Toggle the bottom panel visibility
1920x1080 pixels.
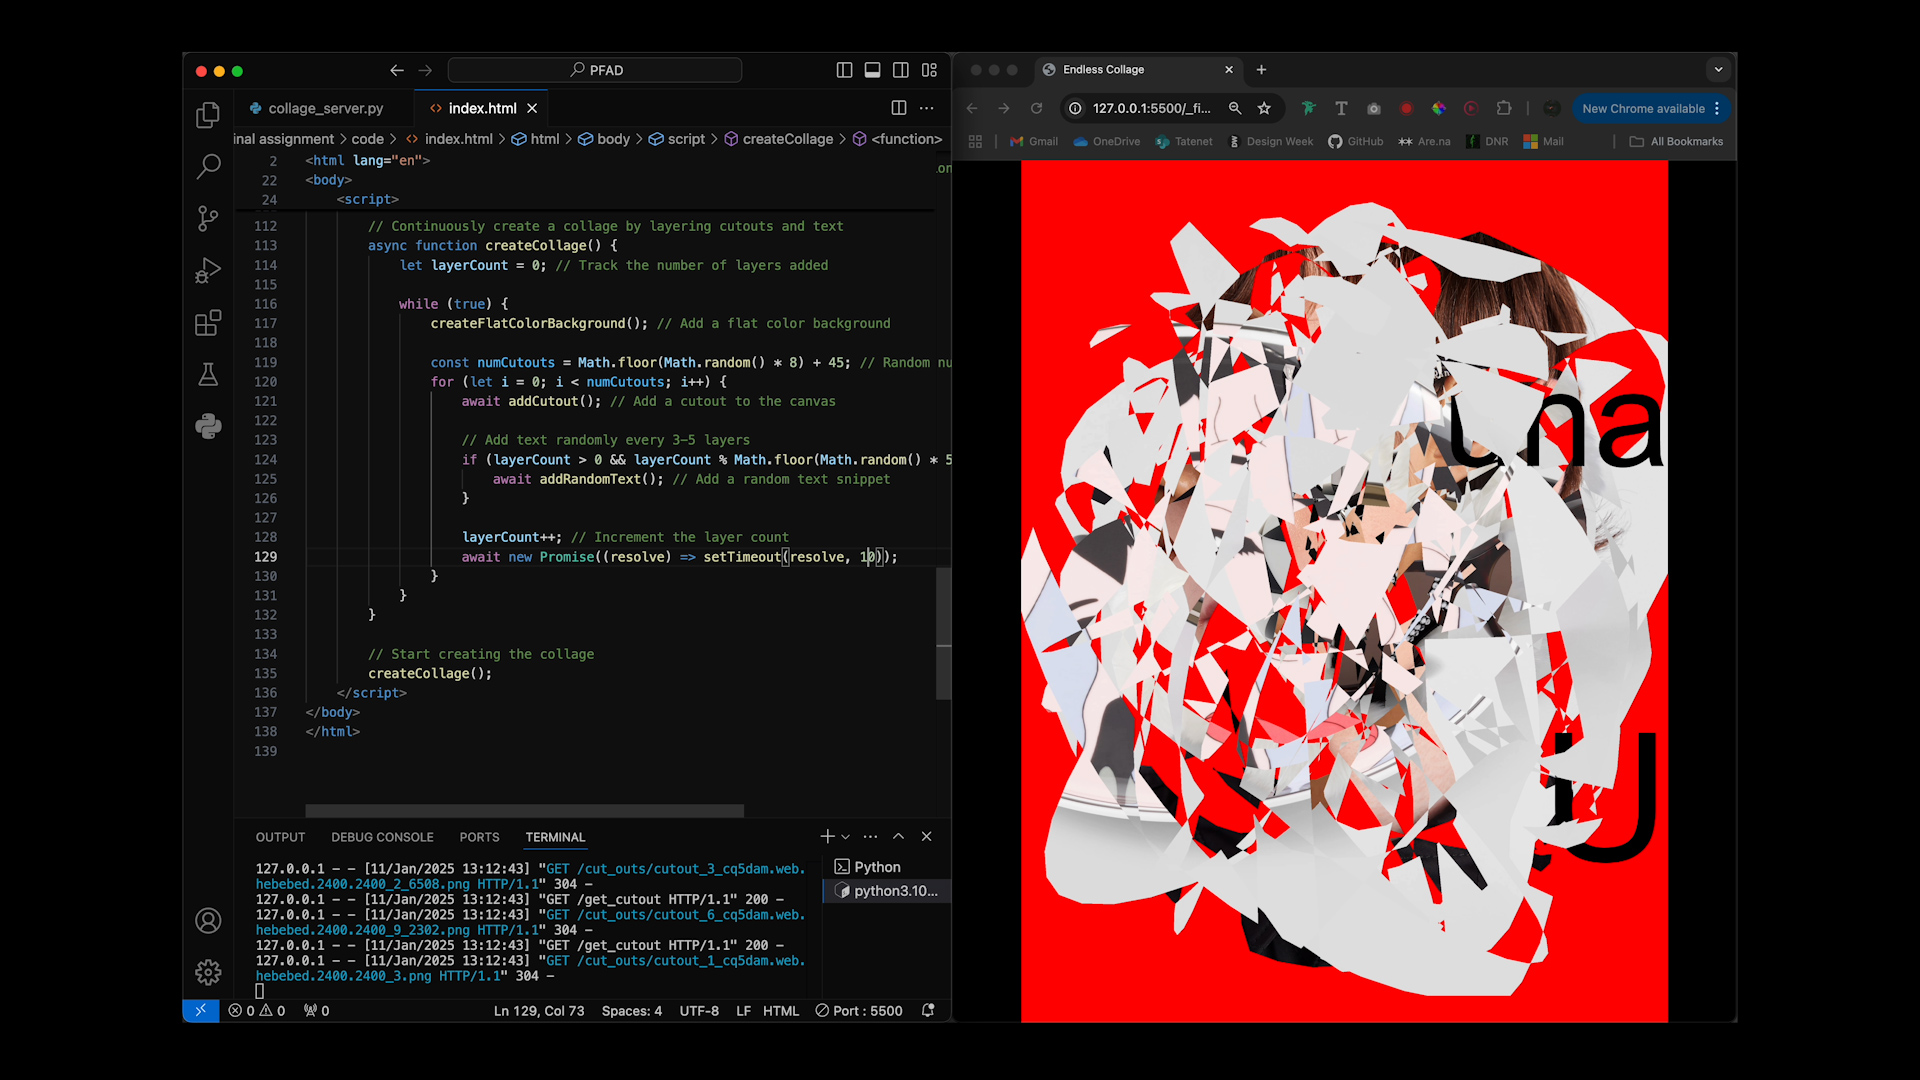pyautogui.click(x=872, y=70)
